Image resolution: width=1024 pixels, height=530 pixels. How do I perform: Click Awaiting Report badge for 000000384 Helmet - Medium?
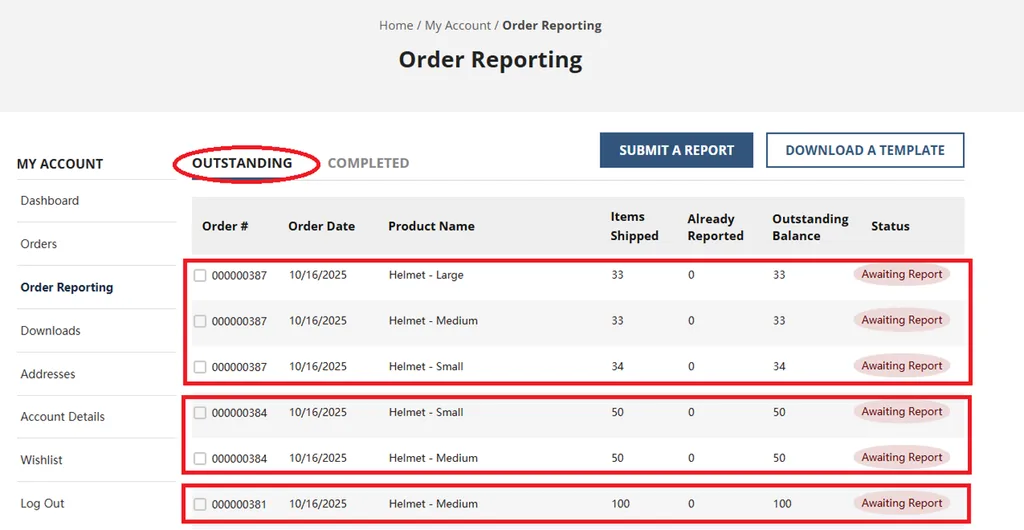point(901,457)
